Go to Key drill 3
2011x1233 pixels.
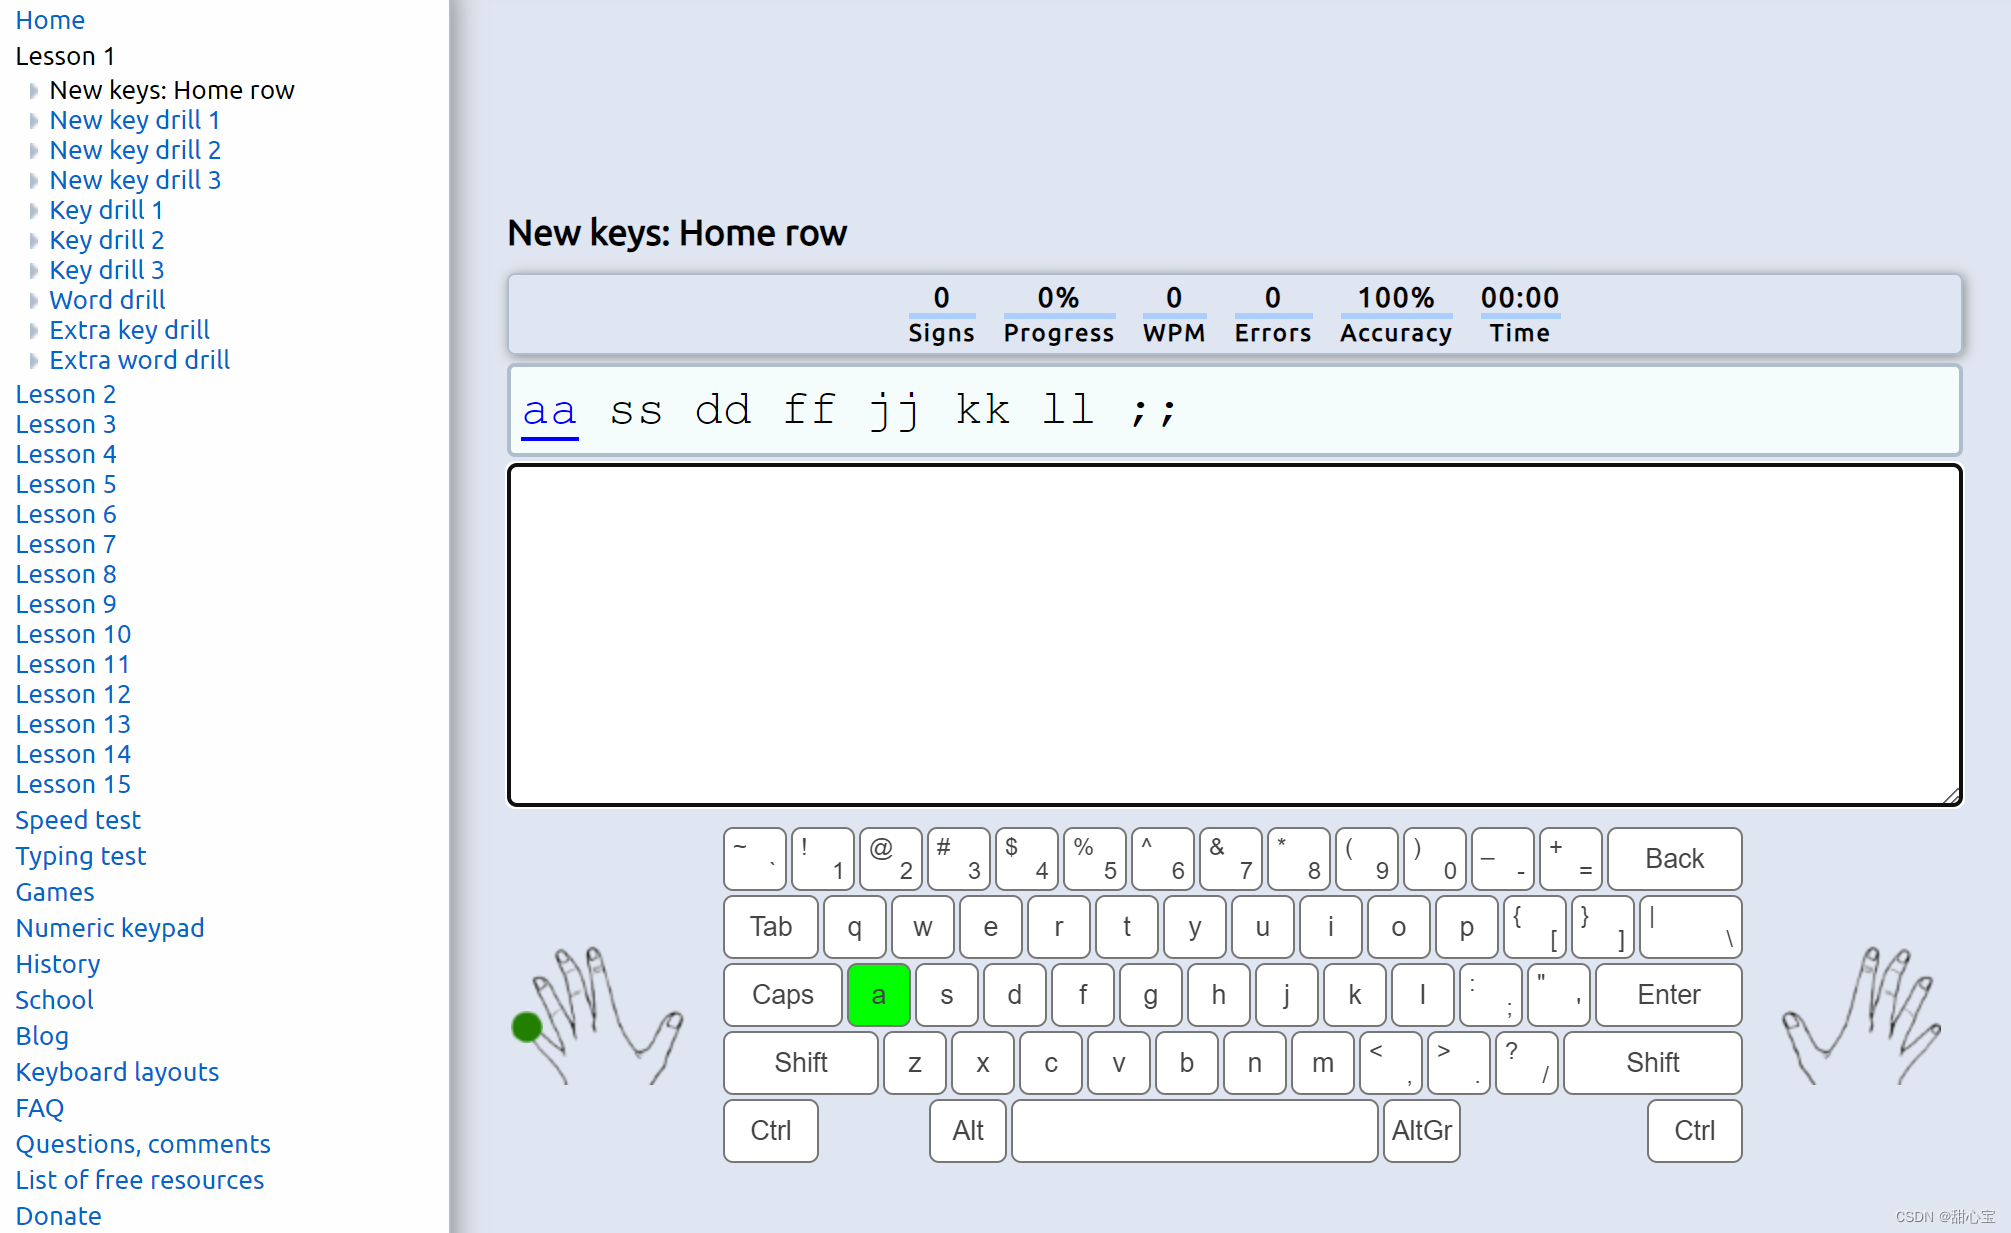click(x=106, y=270)
